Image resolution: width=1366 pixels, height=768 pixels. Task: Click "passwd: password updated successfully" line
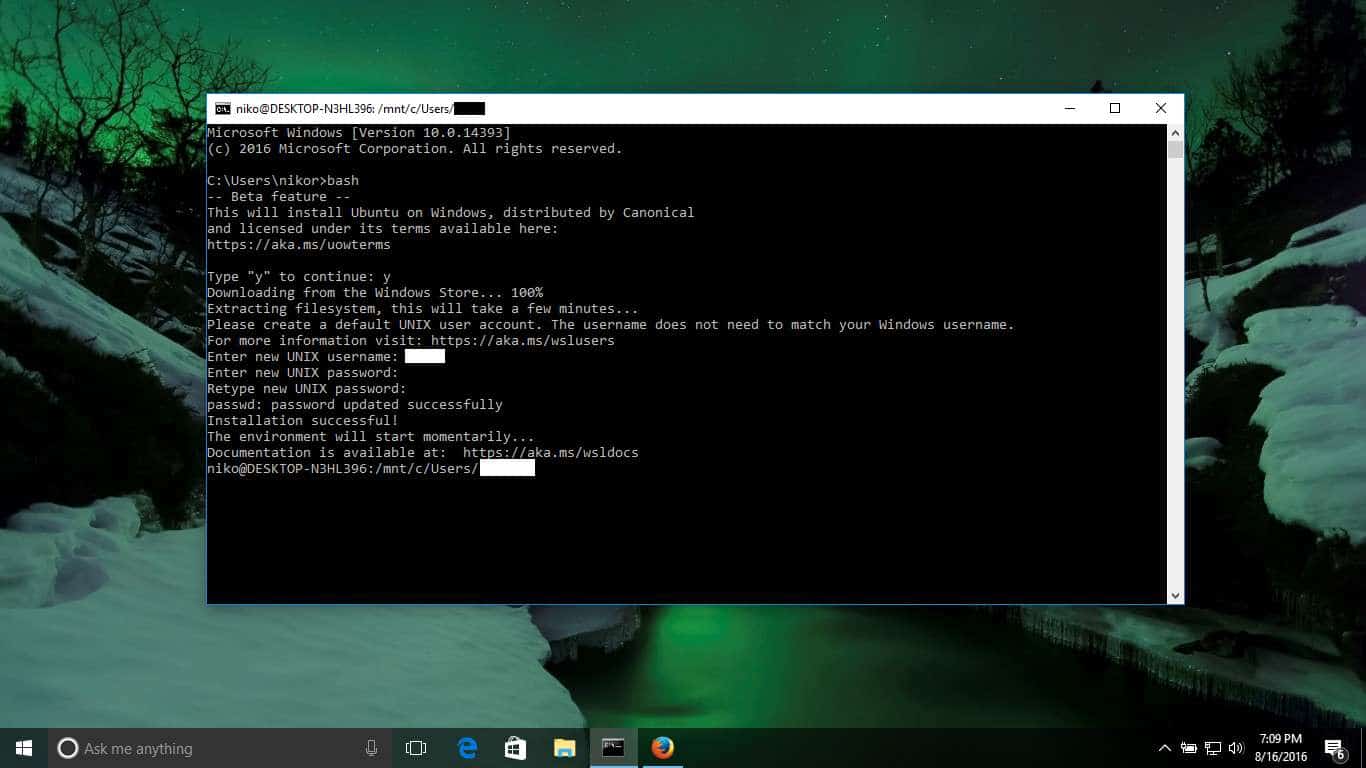tap(355, 405)
